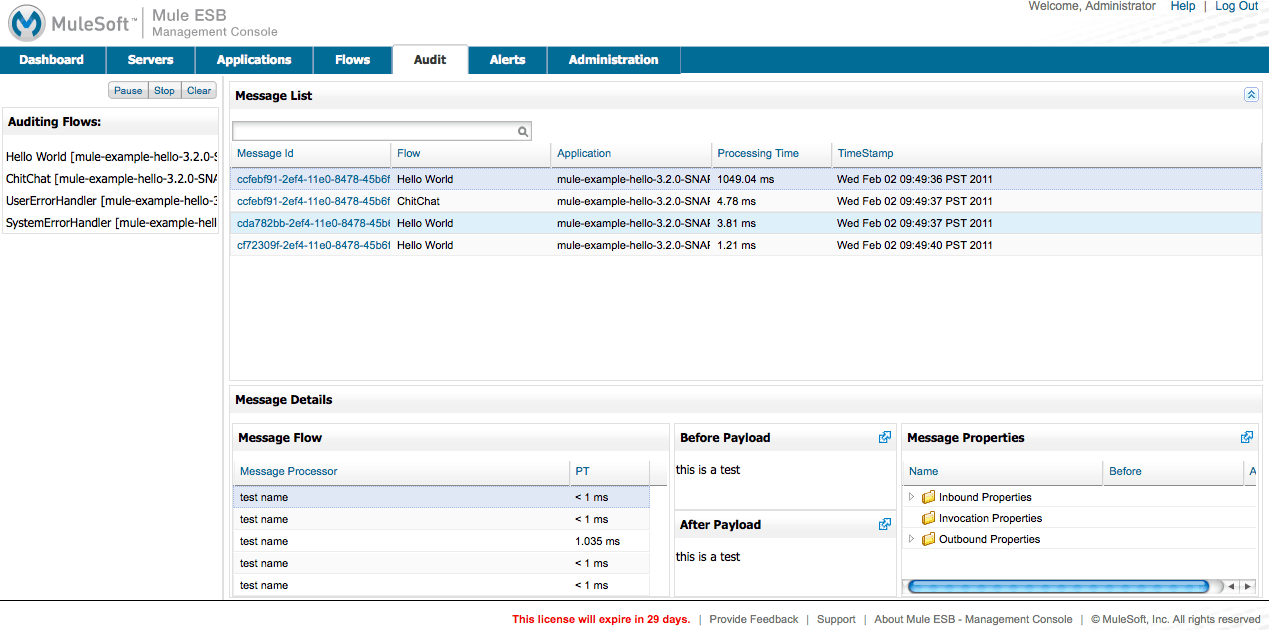The width and height of the screenshot is (1269, 630).
Task: Open the Alerts tab
Action: click(x=507, y=60)
